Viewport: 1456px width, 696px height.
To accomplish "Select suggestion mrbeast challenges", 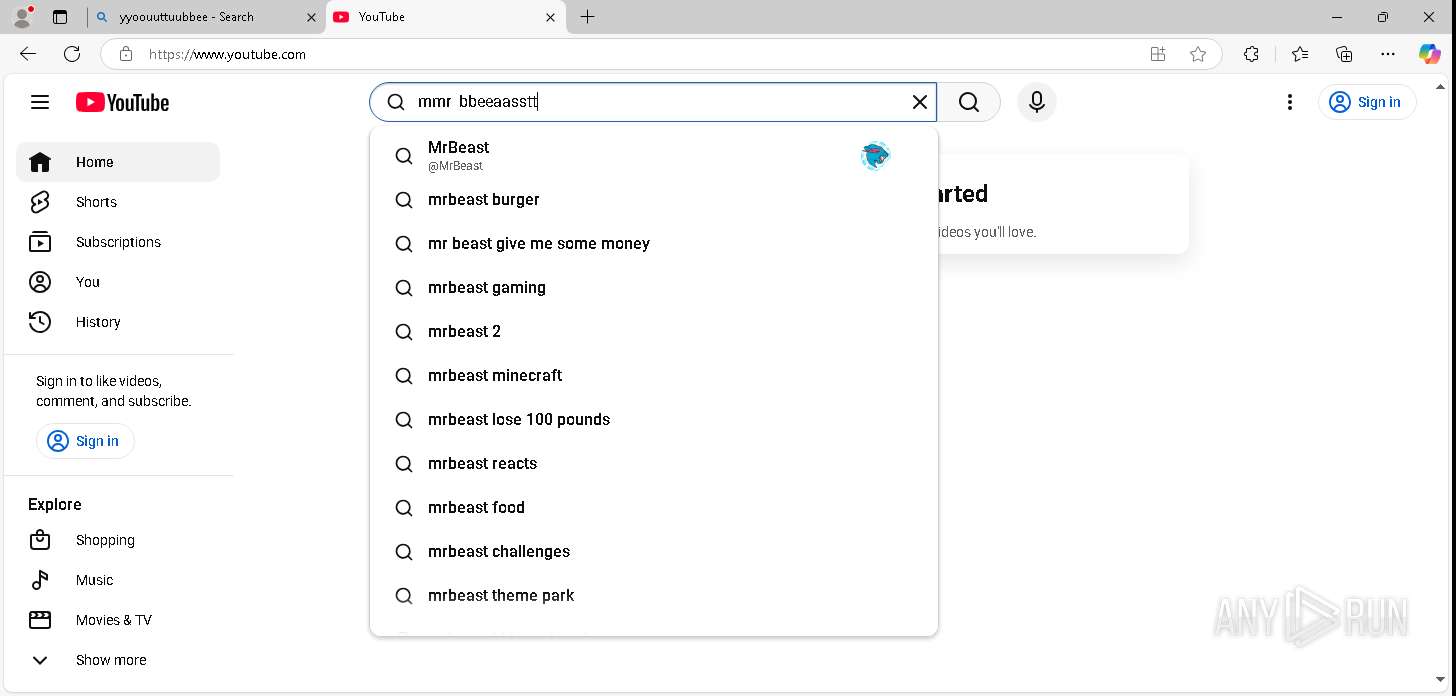I will pos(654,551).
